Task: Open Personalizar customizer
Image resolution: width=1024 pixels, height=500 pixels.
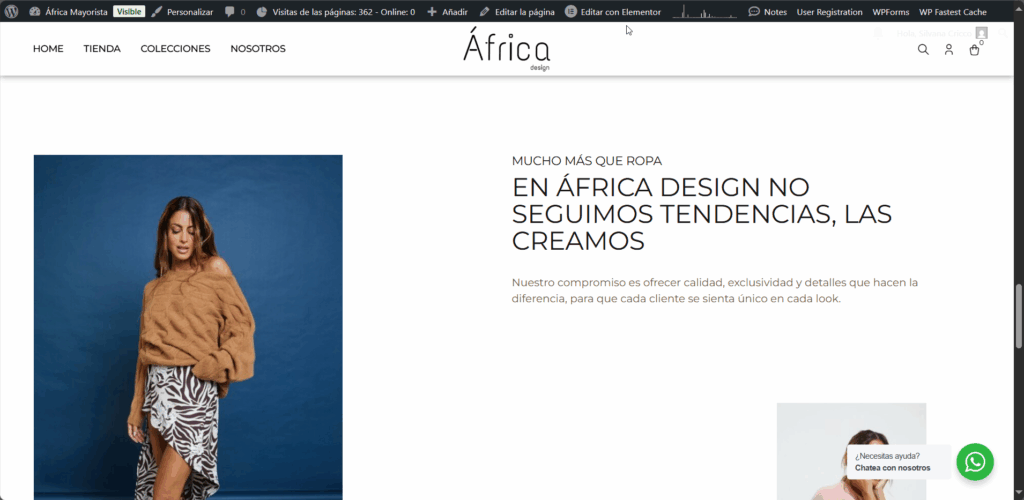Action: tap(182, 12)
